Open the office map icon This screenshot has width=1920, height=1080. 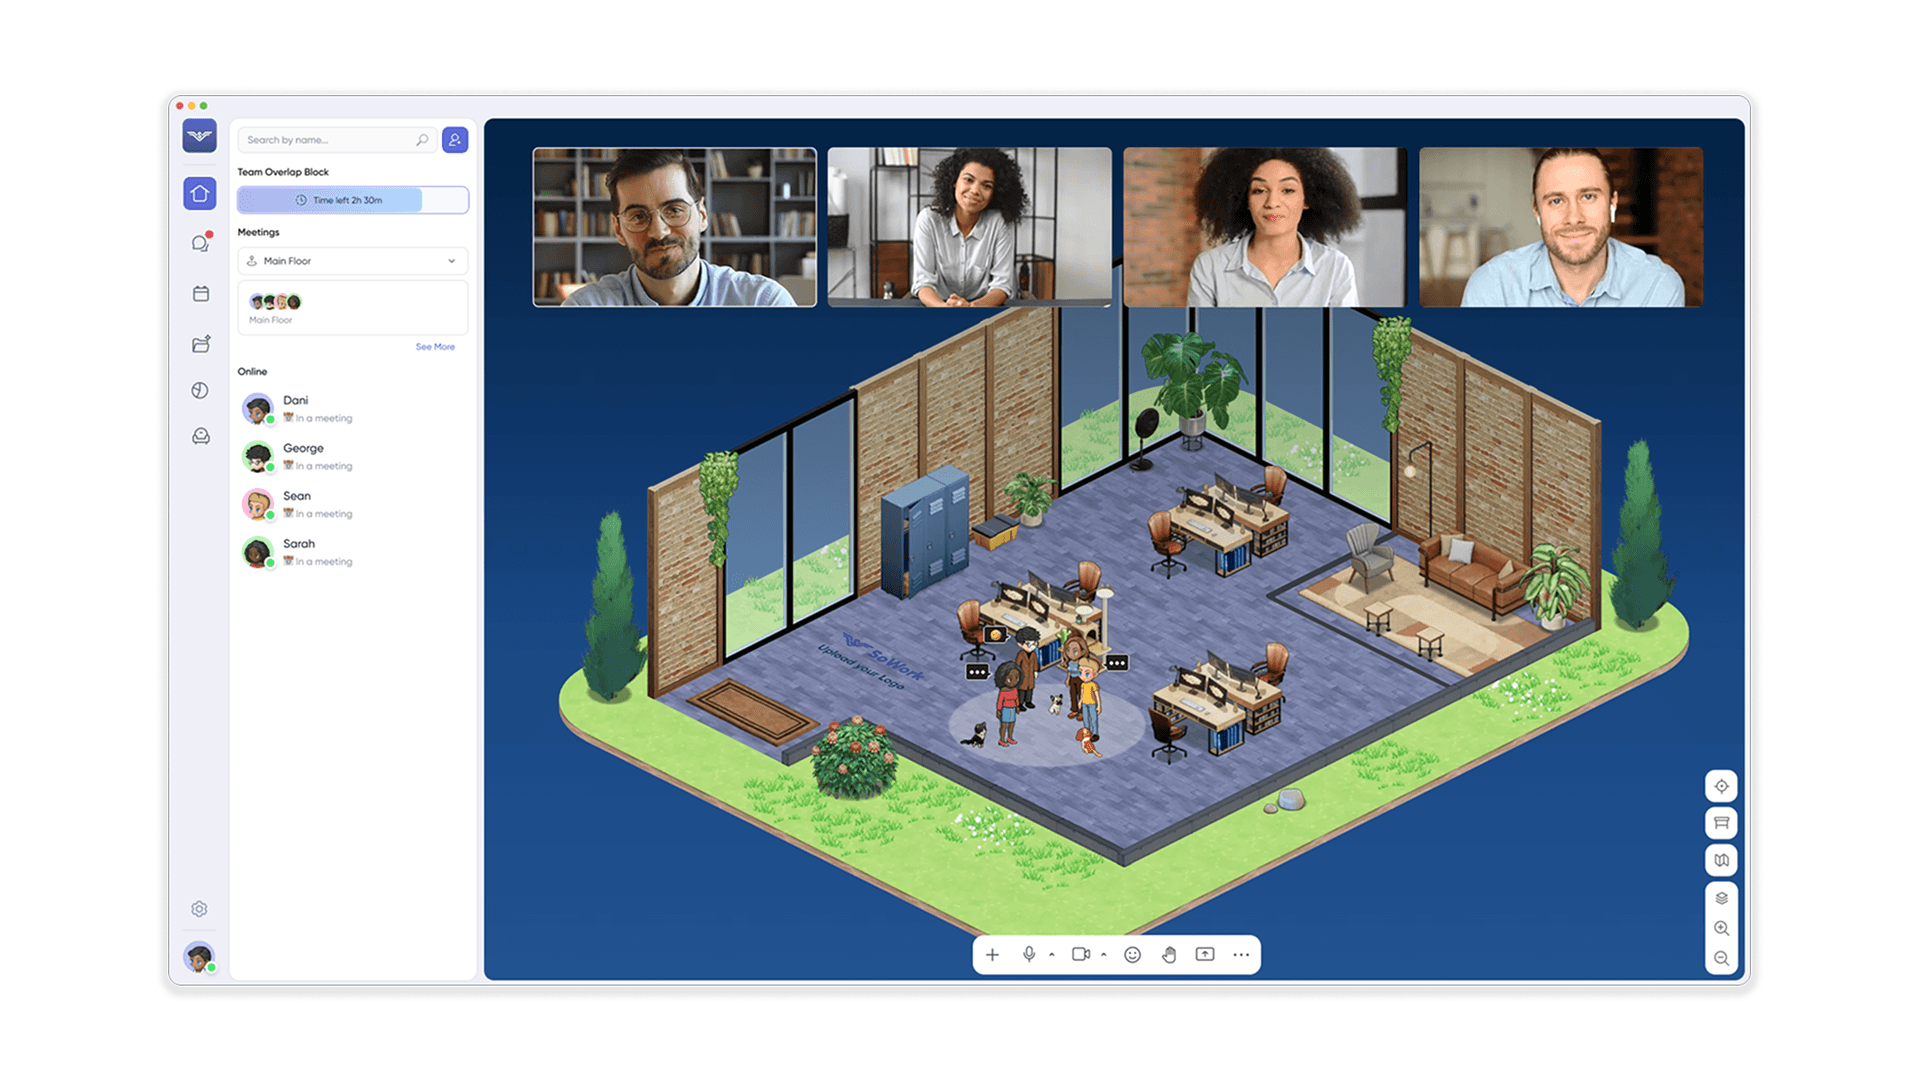pyautogui.click(x=1721, y=860)
